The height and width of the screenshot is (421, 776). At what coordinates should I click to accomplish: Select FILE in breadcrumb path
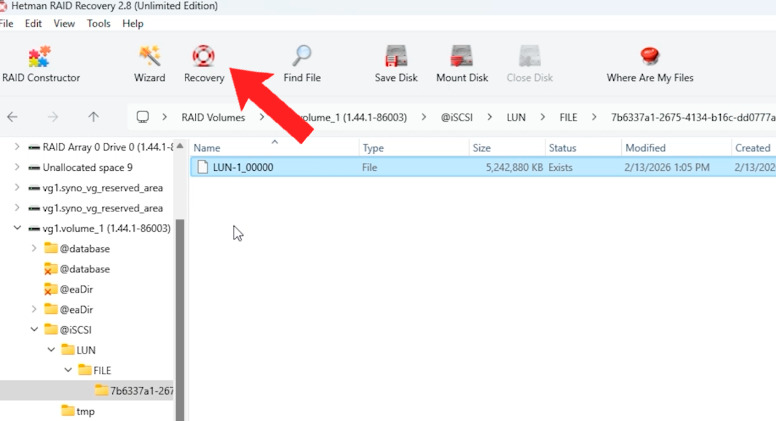[568, 117]
